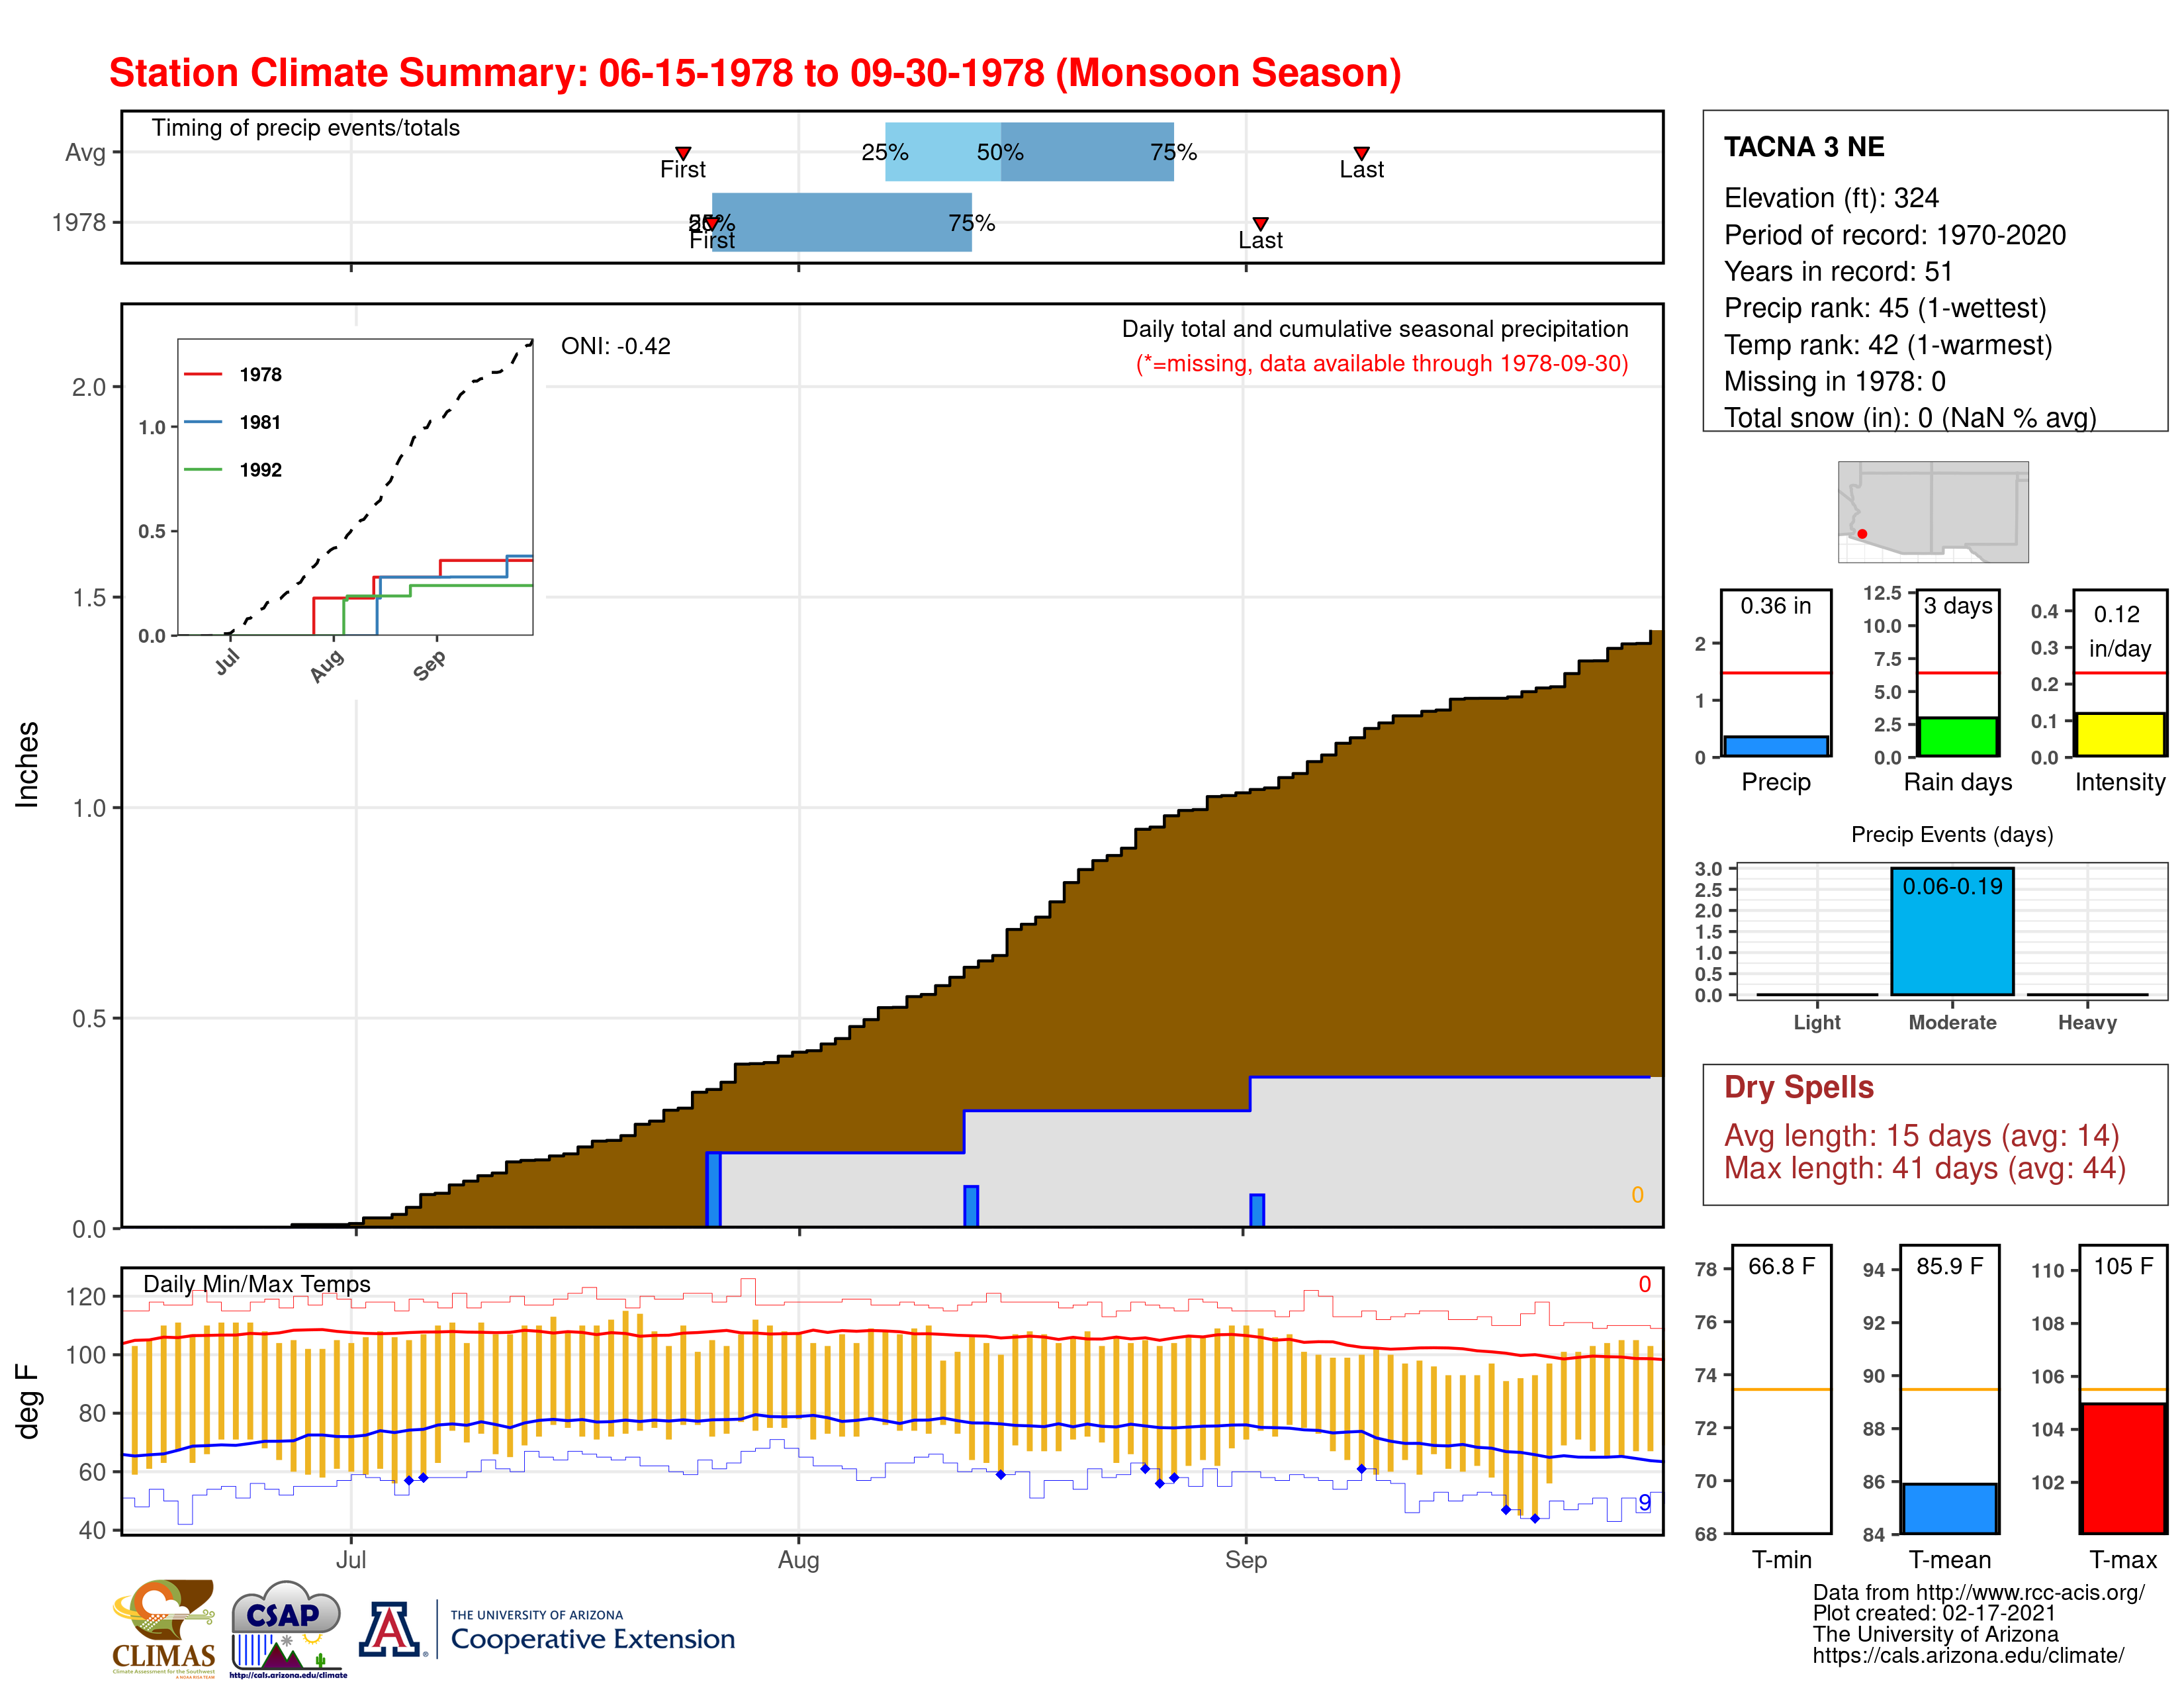Image resolution: width=2184 pixels, height=1688 pixels.
Task: Click the Daily Min/Max Temps label
Action: pos(257,1284)
